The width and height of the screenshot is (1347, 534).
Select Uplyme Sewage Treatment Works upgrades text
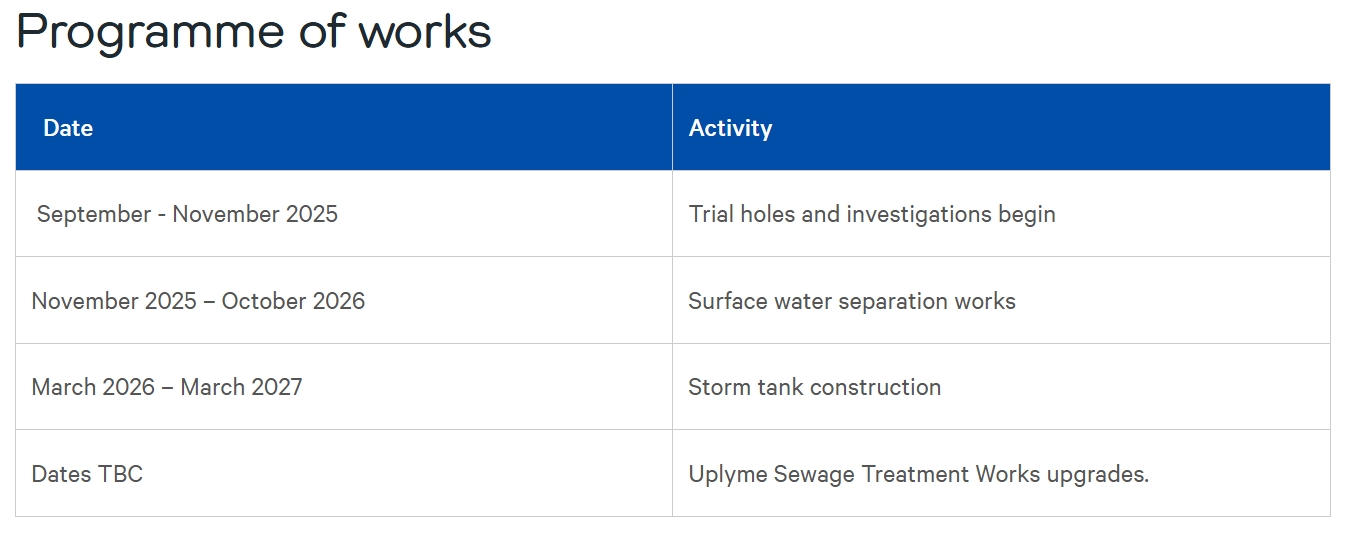coord(919,474)
